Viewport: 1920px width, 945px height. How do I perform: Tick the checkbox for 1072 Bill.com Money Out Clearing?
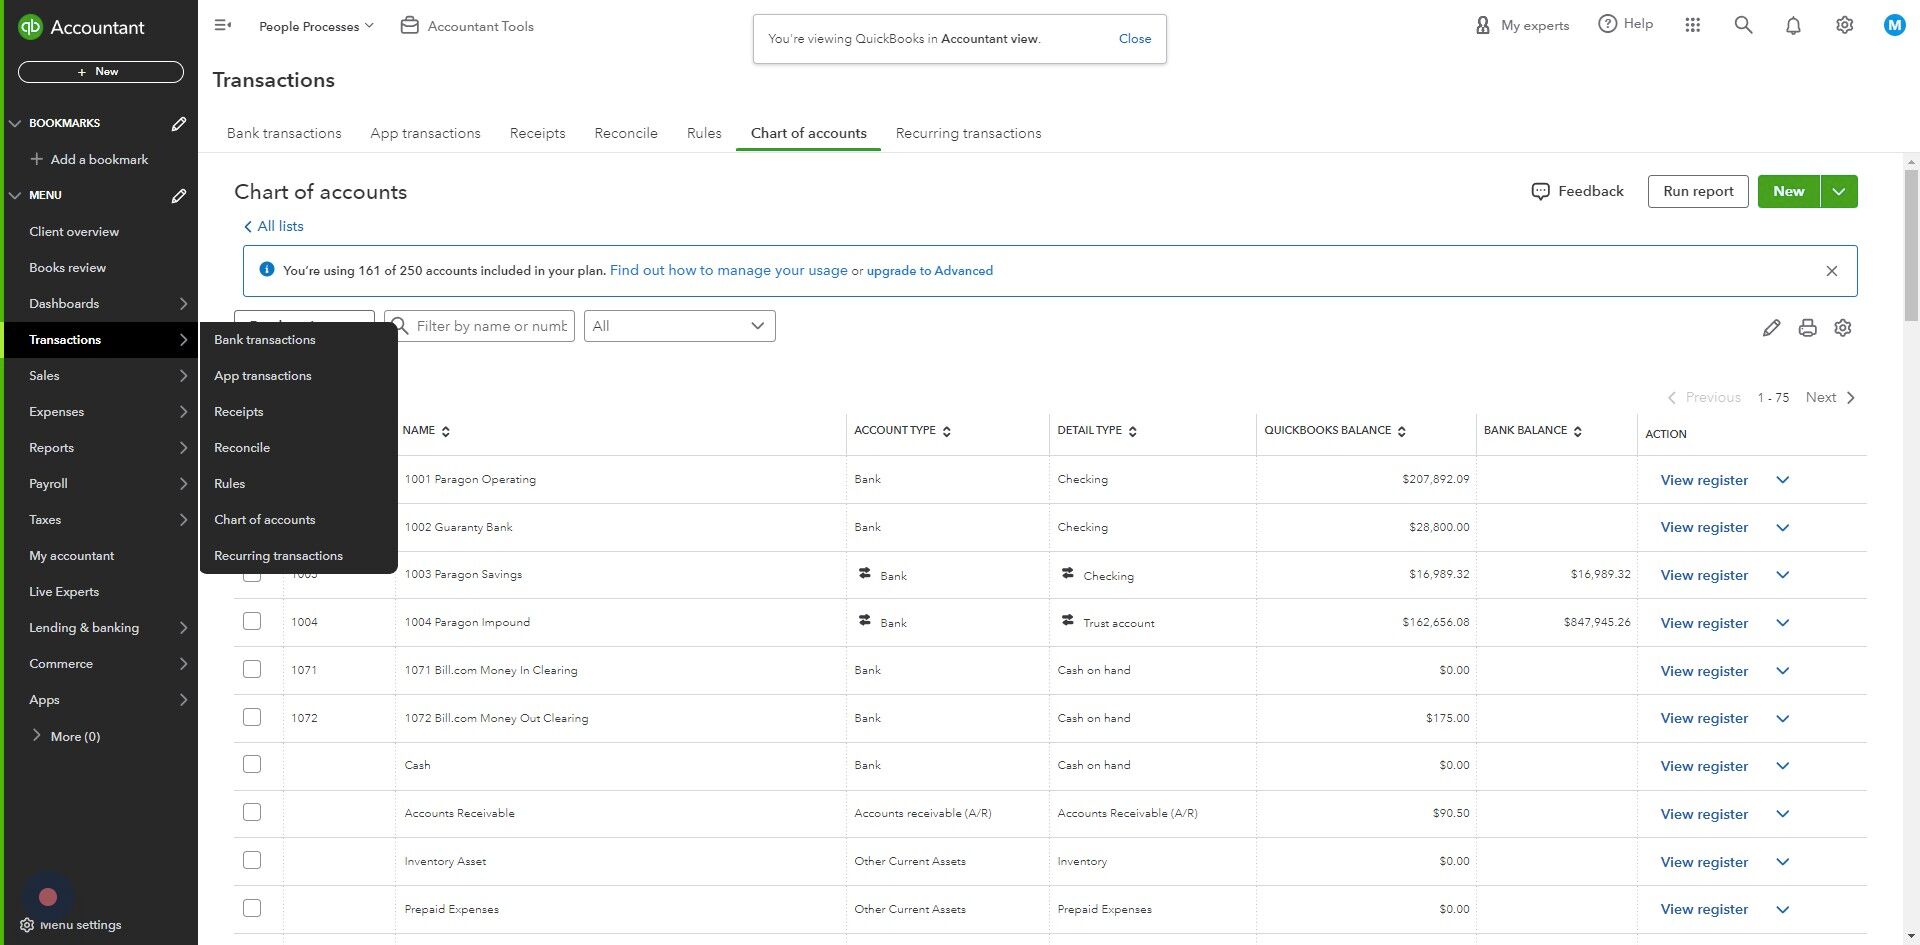[x=252, y=717]
